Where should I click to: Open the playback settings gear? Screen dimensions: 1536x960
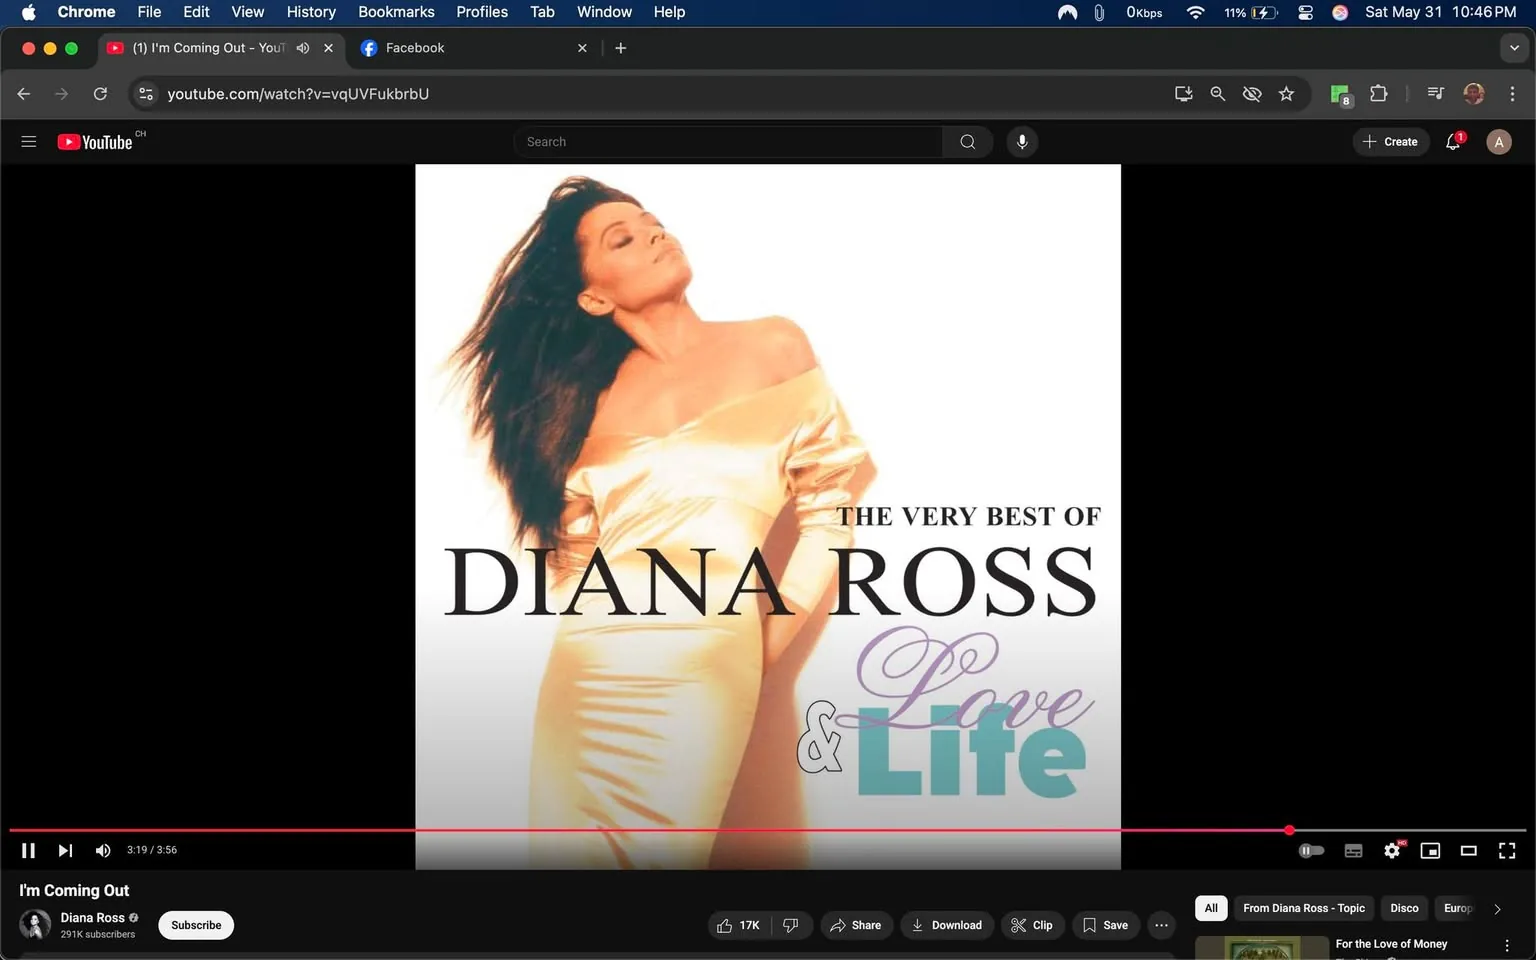point(1392,850)
